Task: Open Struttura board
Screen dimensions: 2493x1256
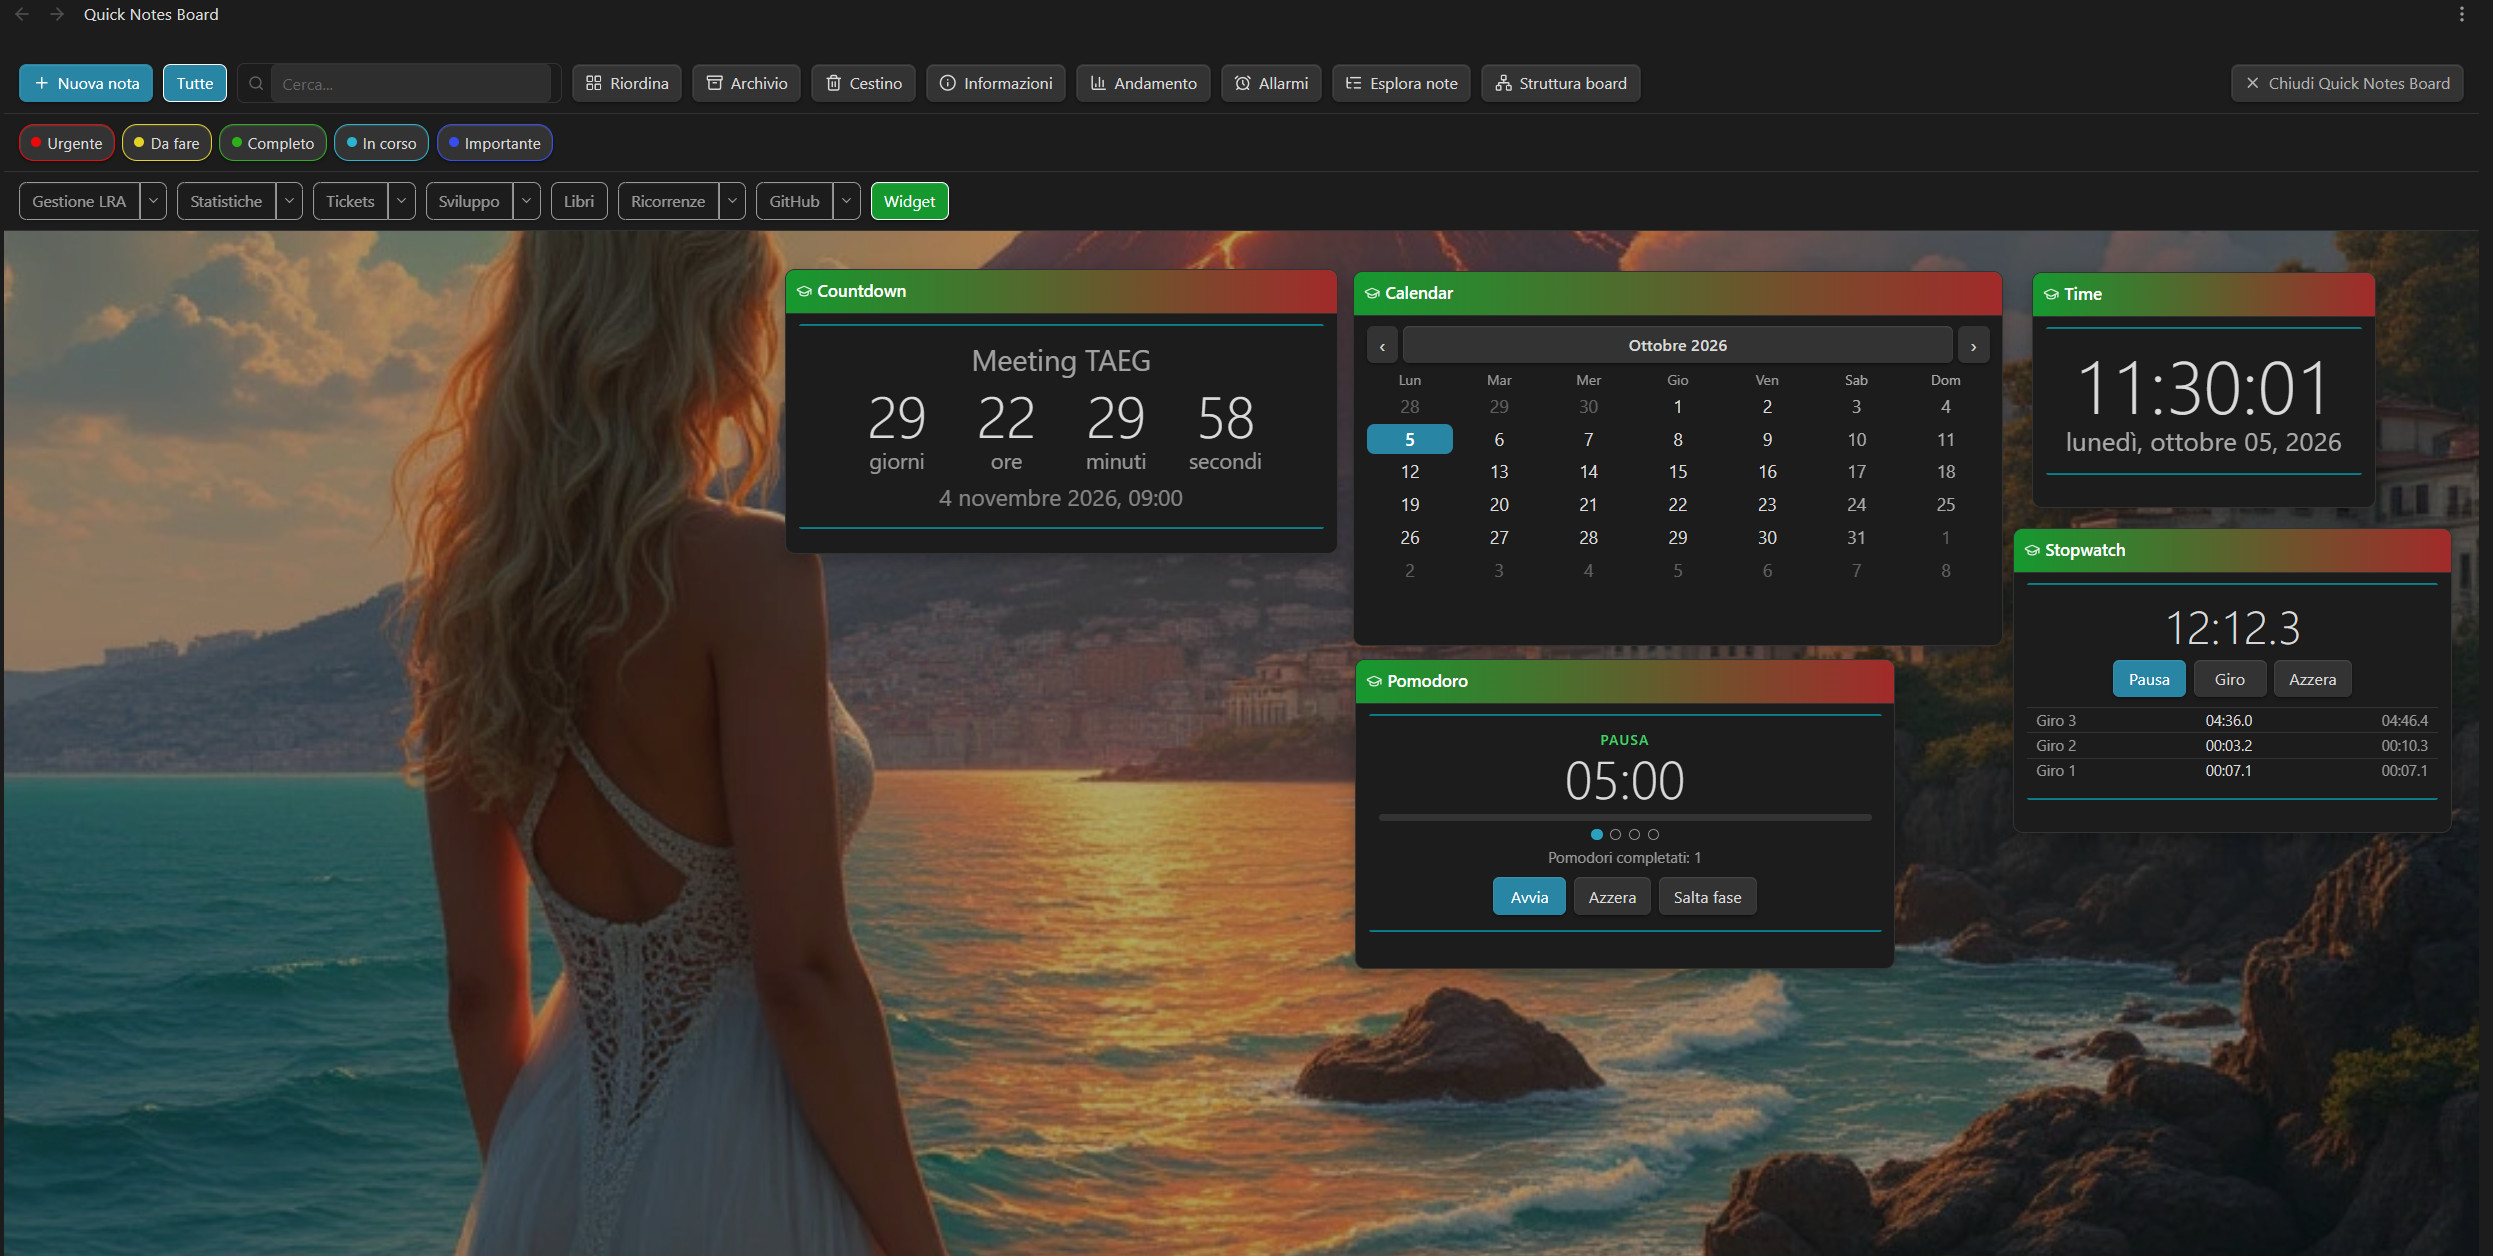Action: tap(1561, 83)
